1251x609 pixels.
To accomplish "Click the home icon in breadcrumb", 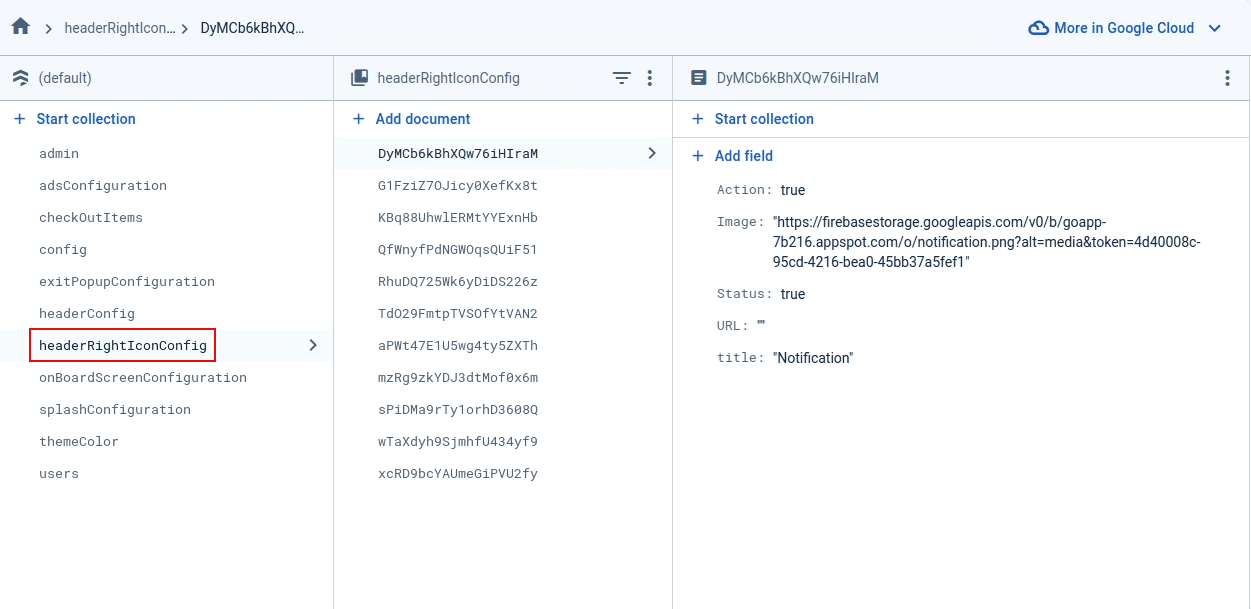I will pos(20,27).
